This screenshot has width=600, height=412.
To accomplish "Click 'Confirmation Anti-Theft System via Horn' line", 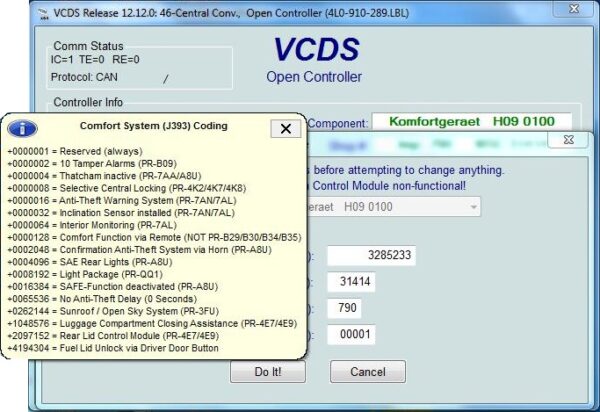I will (x=139, y=249).
